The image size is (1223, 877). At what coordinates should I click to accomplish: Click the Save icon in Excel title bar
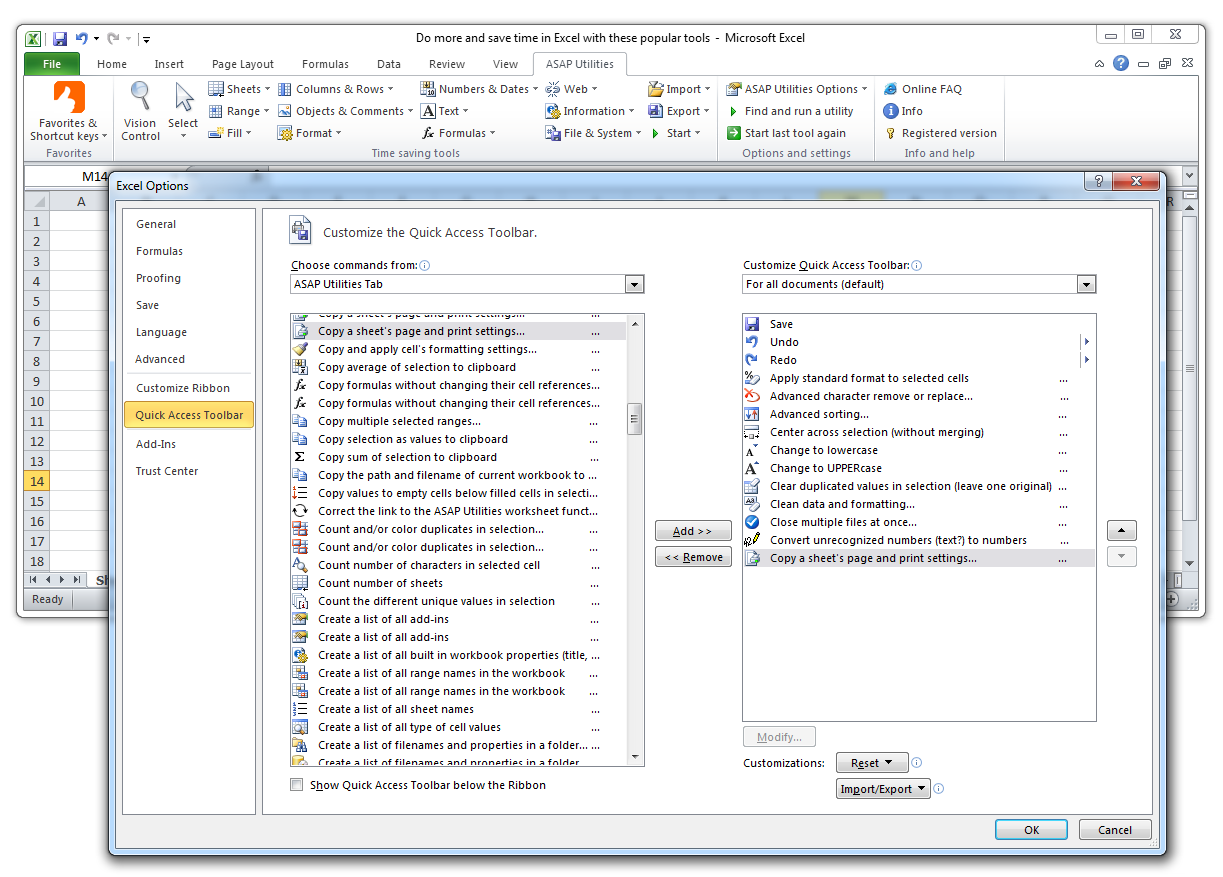[x=60, y=39]
